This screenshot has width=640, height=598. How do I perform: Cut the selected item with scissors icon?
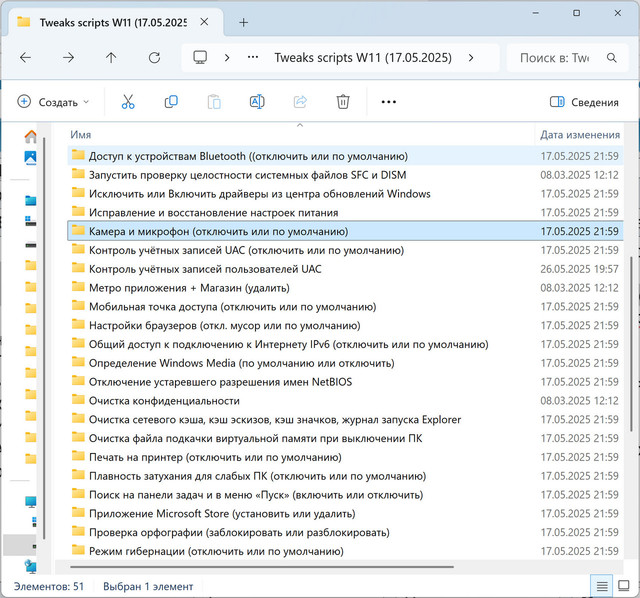128,102
